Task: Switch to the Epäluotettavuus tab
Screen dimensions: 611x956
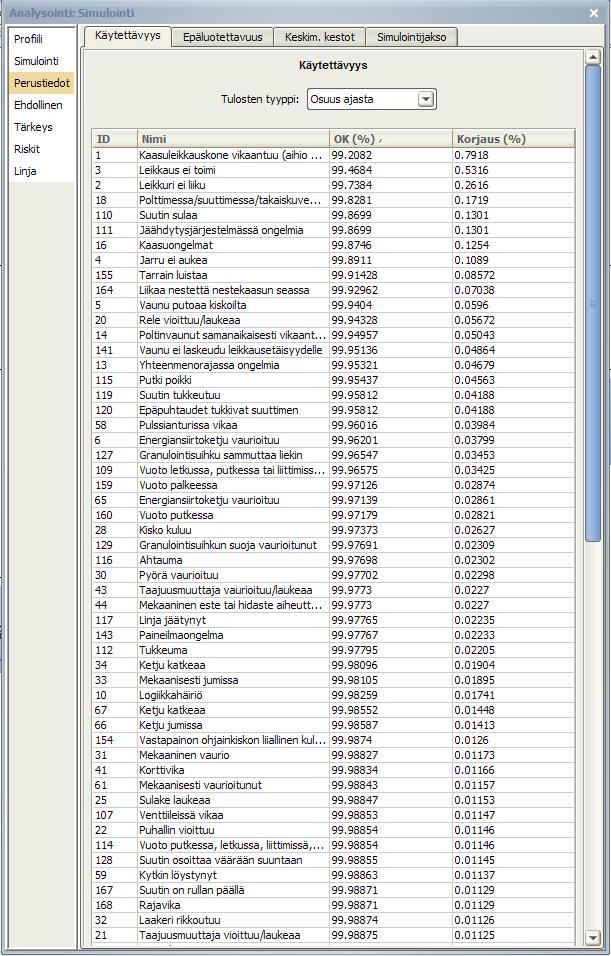Action: tap(223, 37)
